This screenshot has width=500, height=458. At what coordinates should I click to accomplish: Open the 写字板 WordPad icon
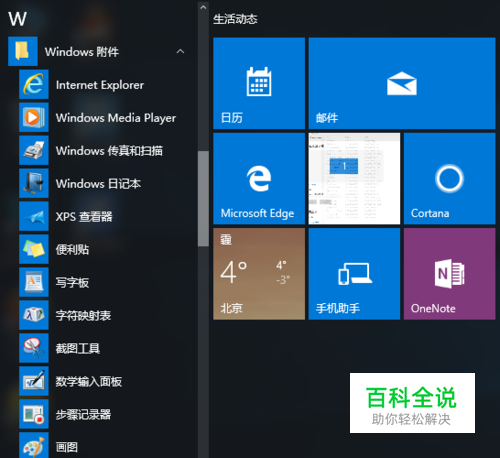34,282
